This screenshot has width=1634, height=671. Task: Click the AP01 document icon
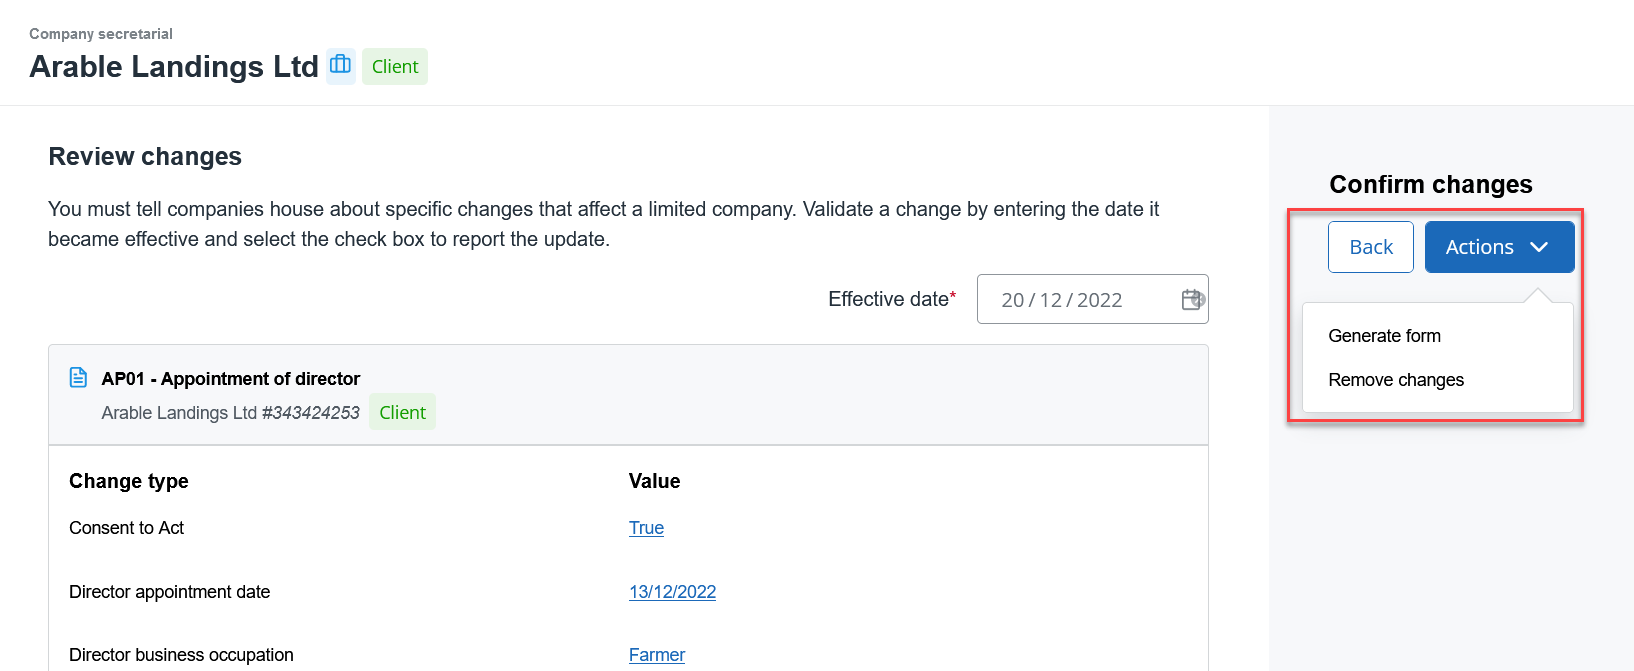[x=78, y=378]
